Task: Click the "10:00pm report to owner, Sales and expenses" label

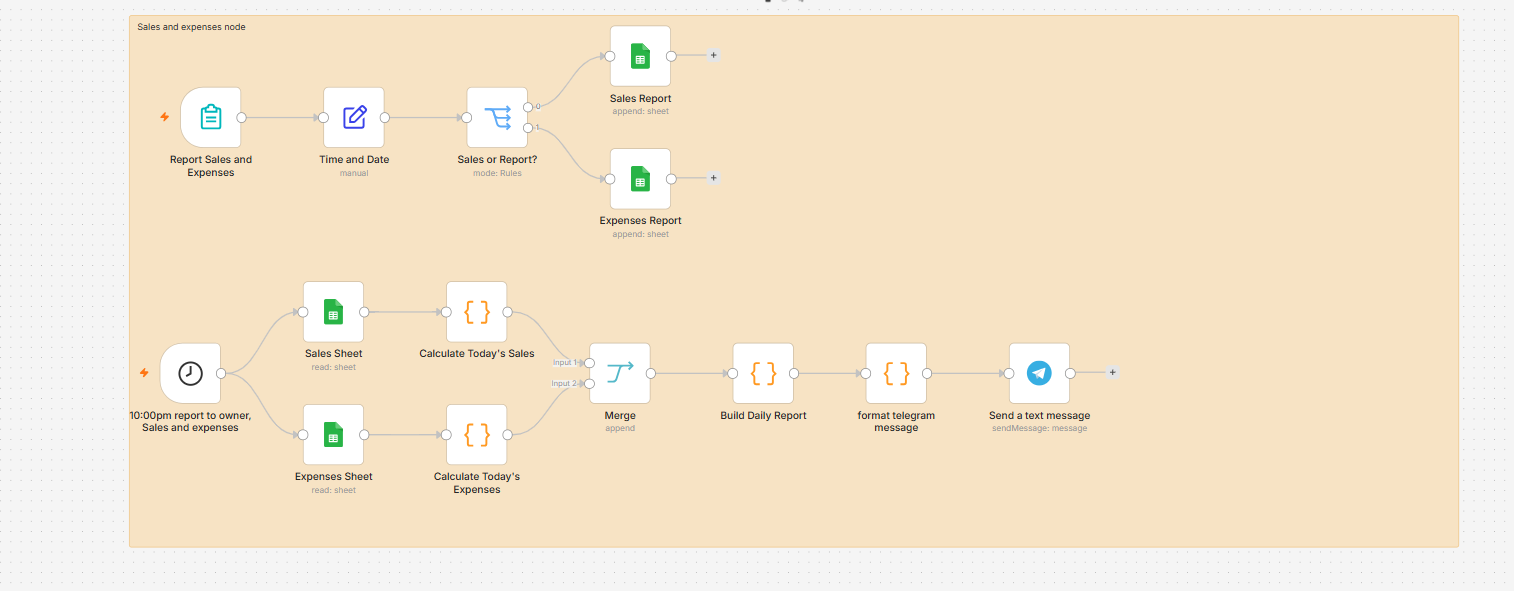Action: [x=190, y=422]
